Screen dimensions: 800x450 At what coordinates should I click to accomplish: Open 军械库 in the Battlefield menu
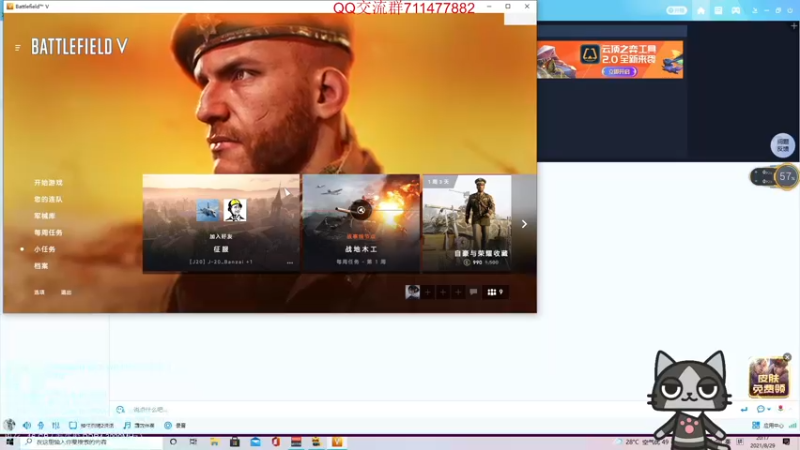tap(45, 216)
